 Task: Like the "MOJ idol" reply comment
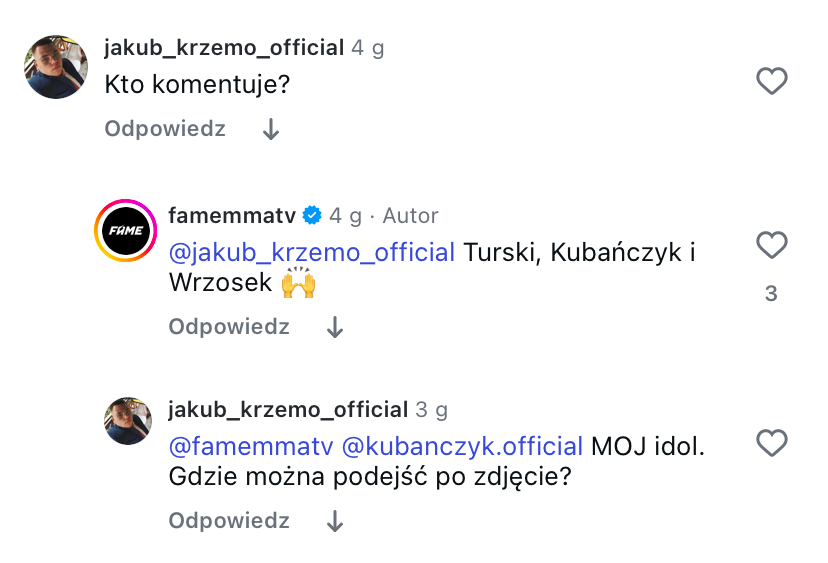(771, 443)
